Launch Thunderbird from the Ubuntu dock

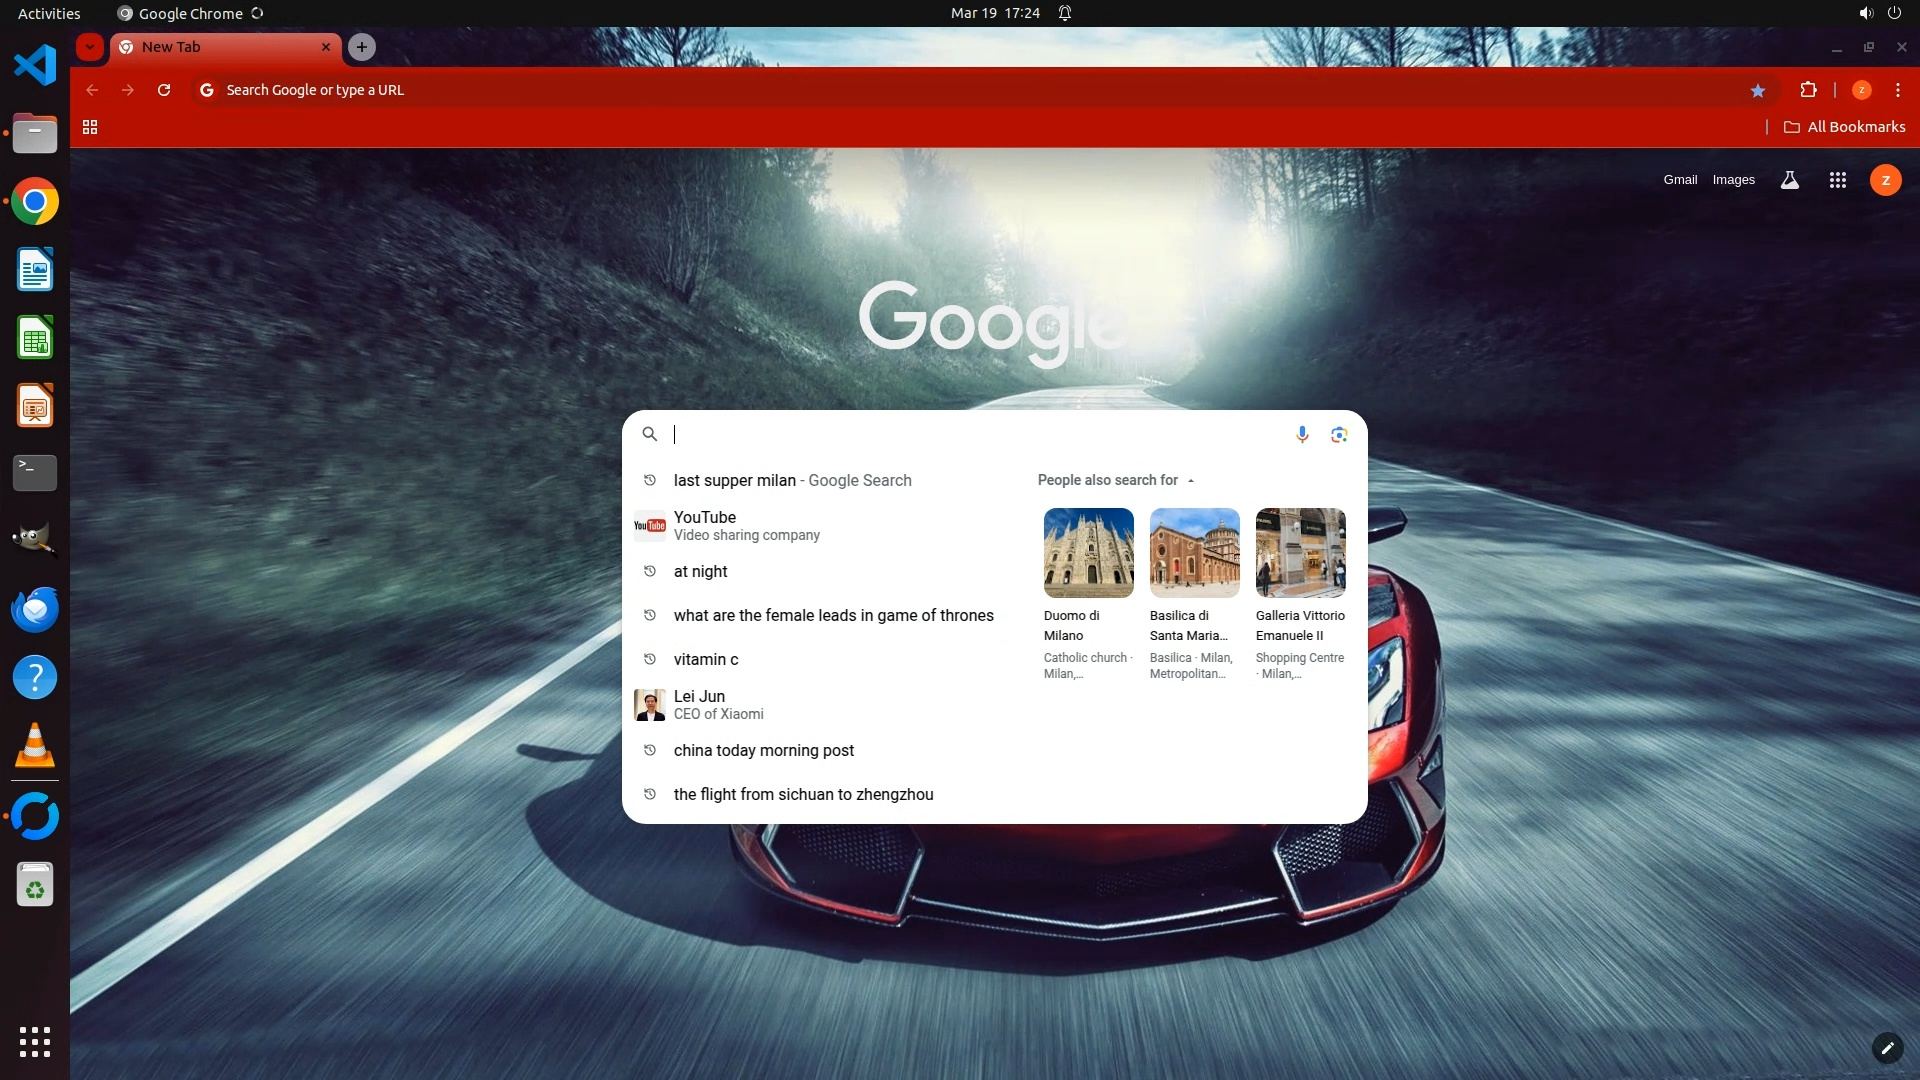tap(35, 609)
